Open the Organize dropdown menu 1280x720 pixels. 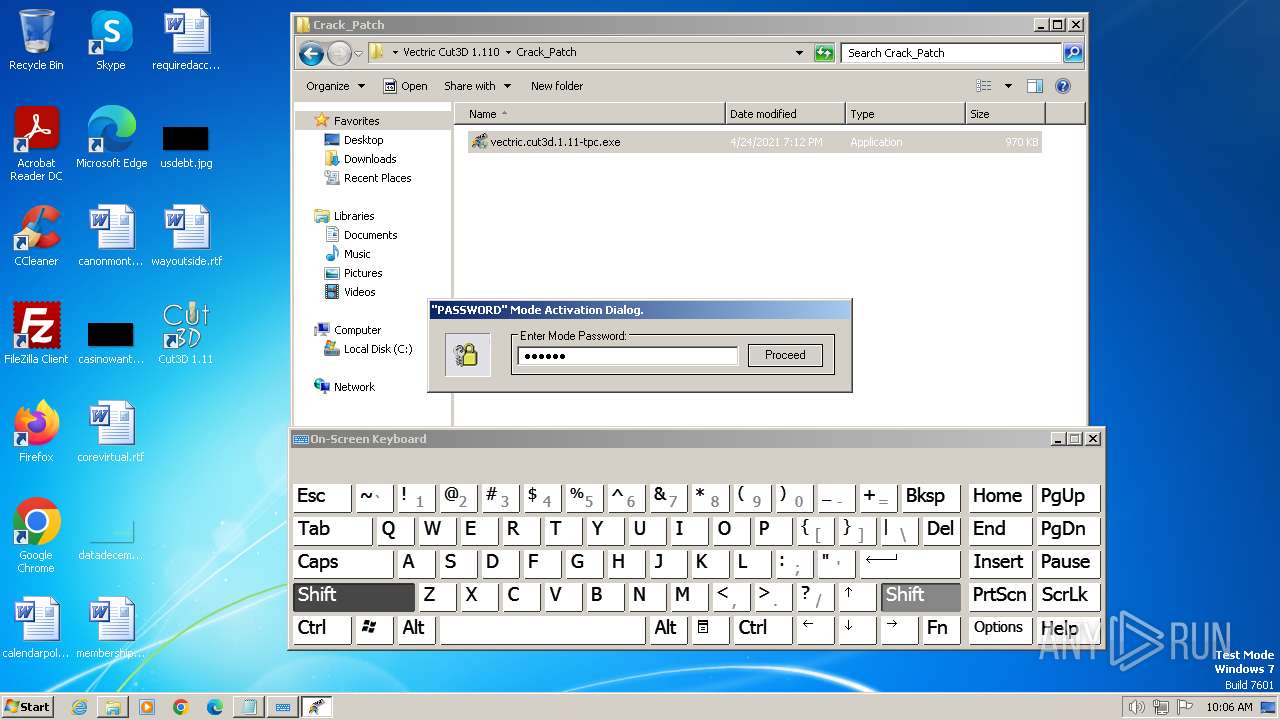(x=336, y=86)
